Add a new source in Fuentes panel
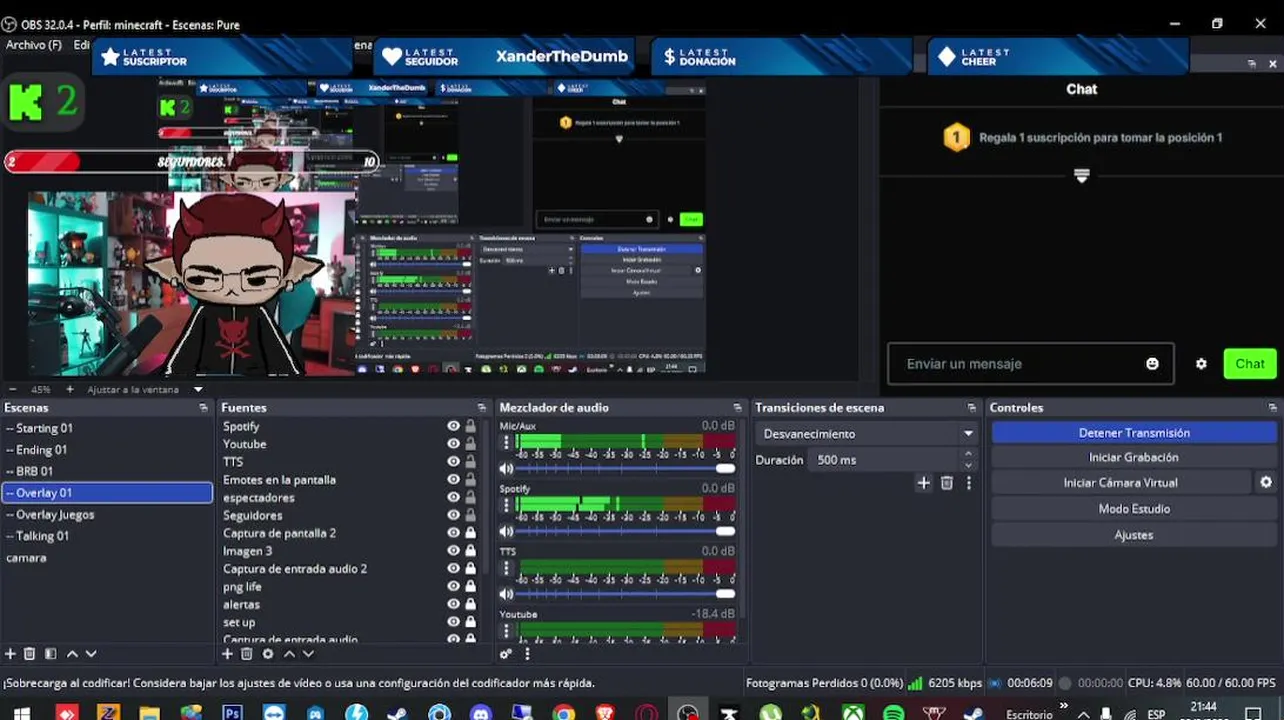The height and width of the screenshot is (720, 1284). [227, 654]
